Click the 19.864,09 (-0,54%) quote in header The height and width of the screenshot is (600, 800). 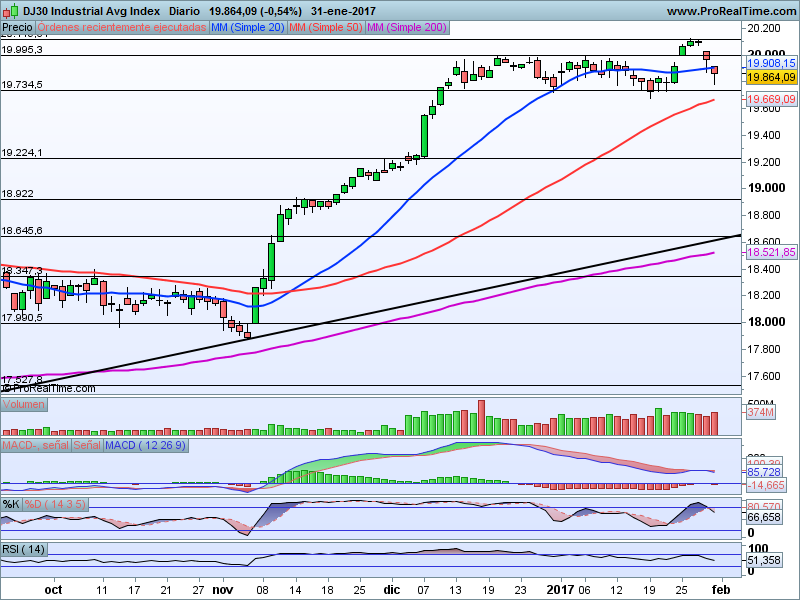tap(255, 11)
